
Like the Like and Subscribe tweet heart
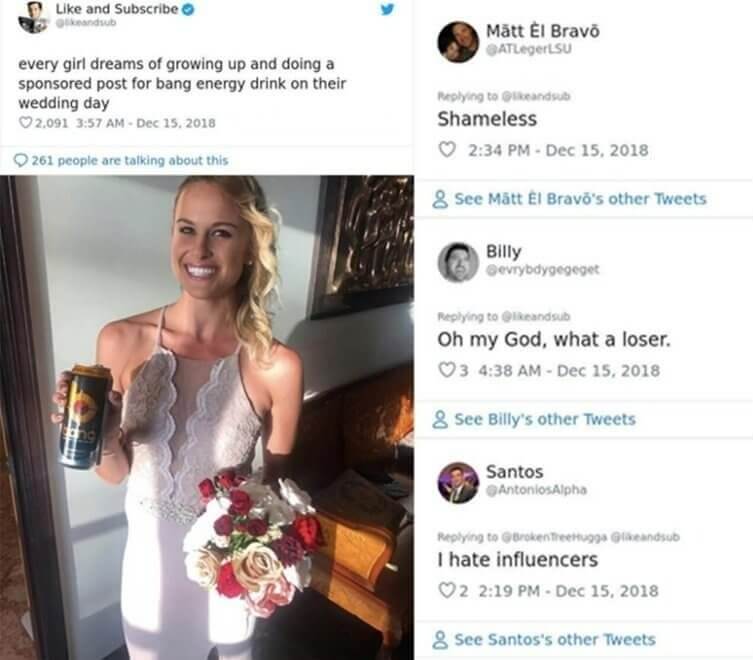pyautogui.click(x=25, y=123)
